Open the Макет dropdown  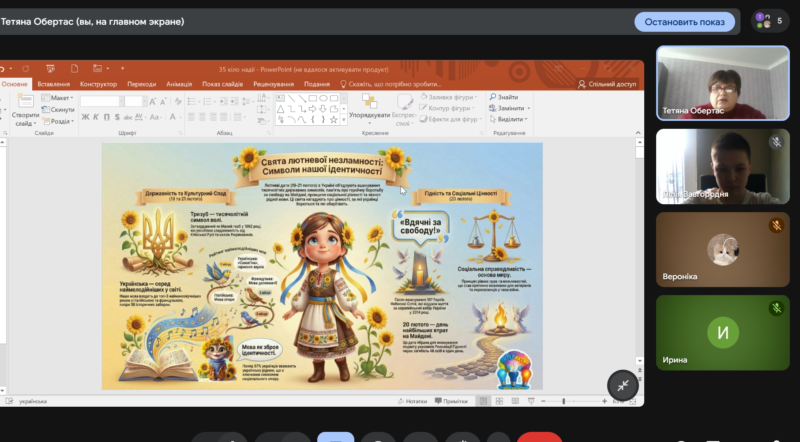coord(60,98)
